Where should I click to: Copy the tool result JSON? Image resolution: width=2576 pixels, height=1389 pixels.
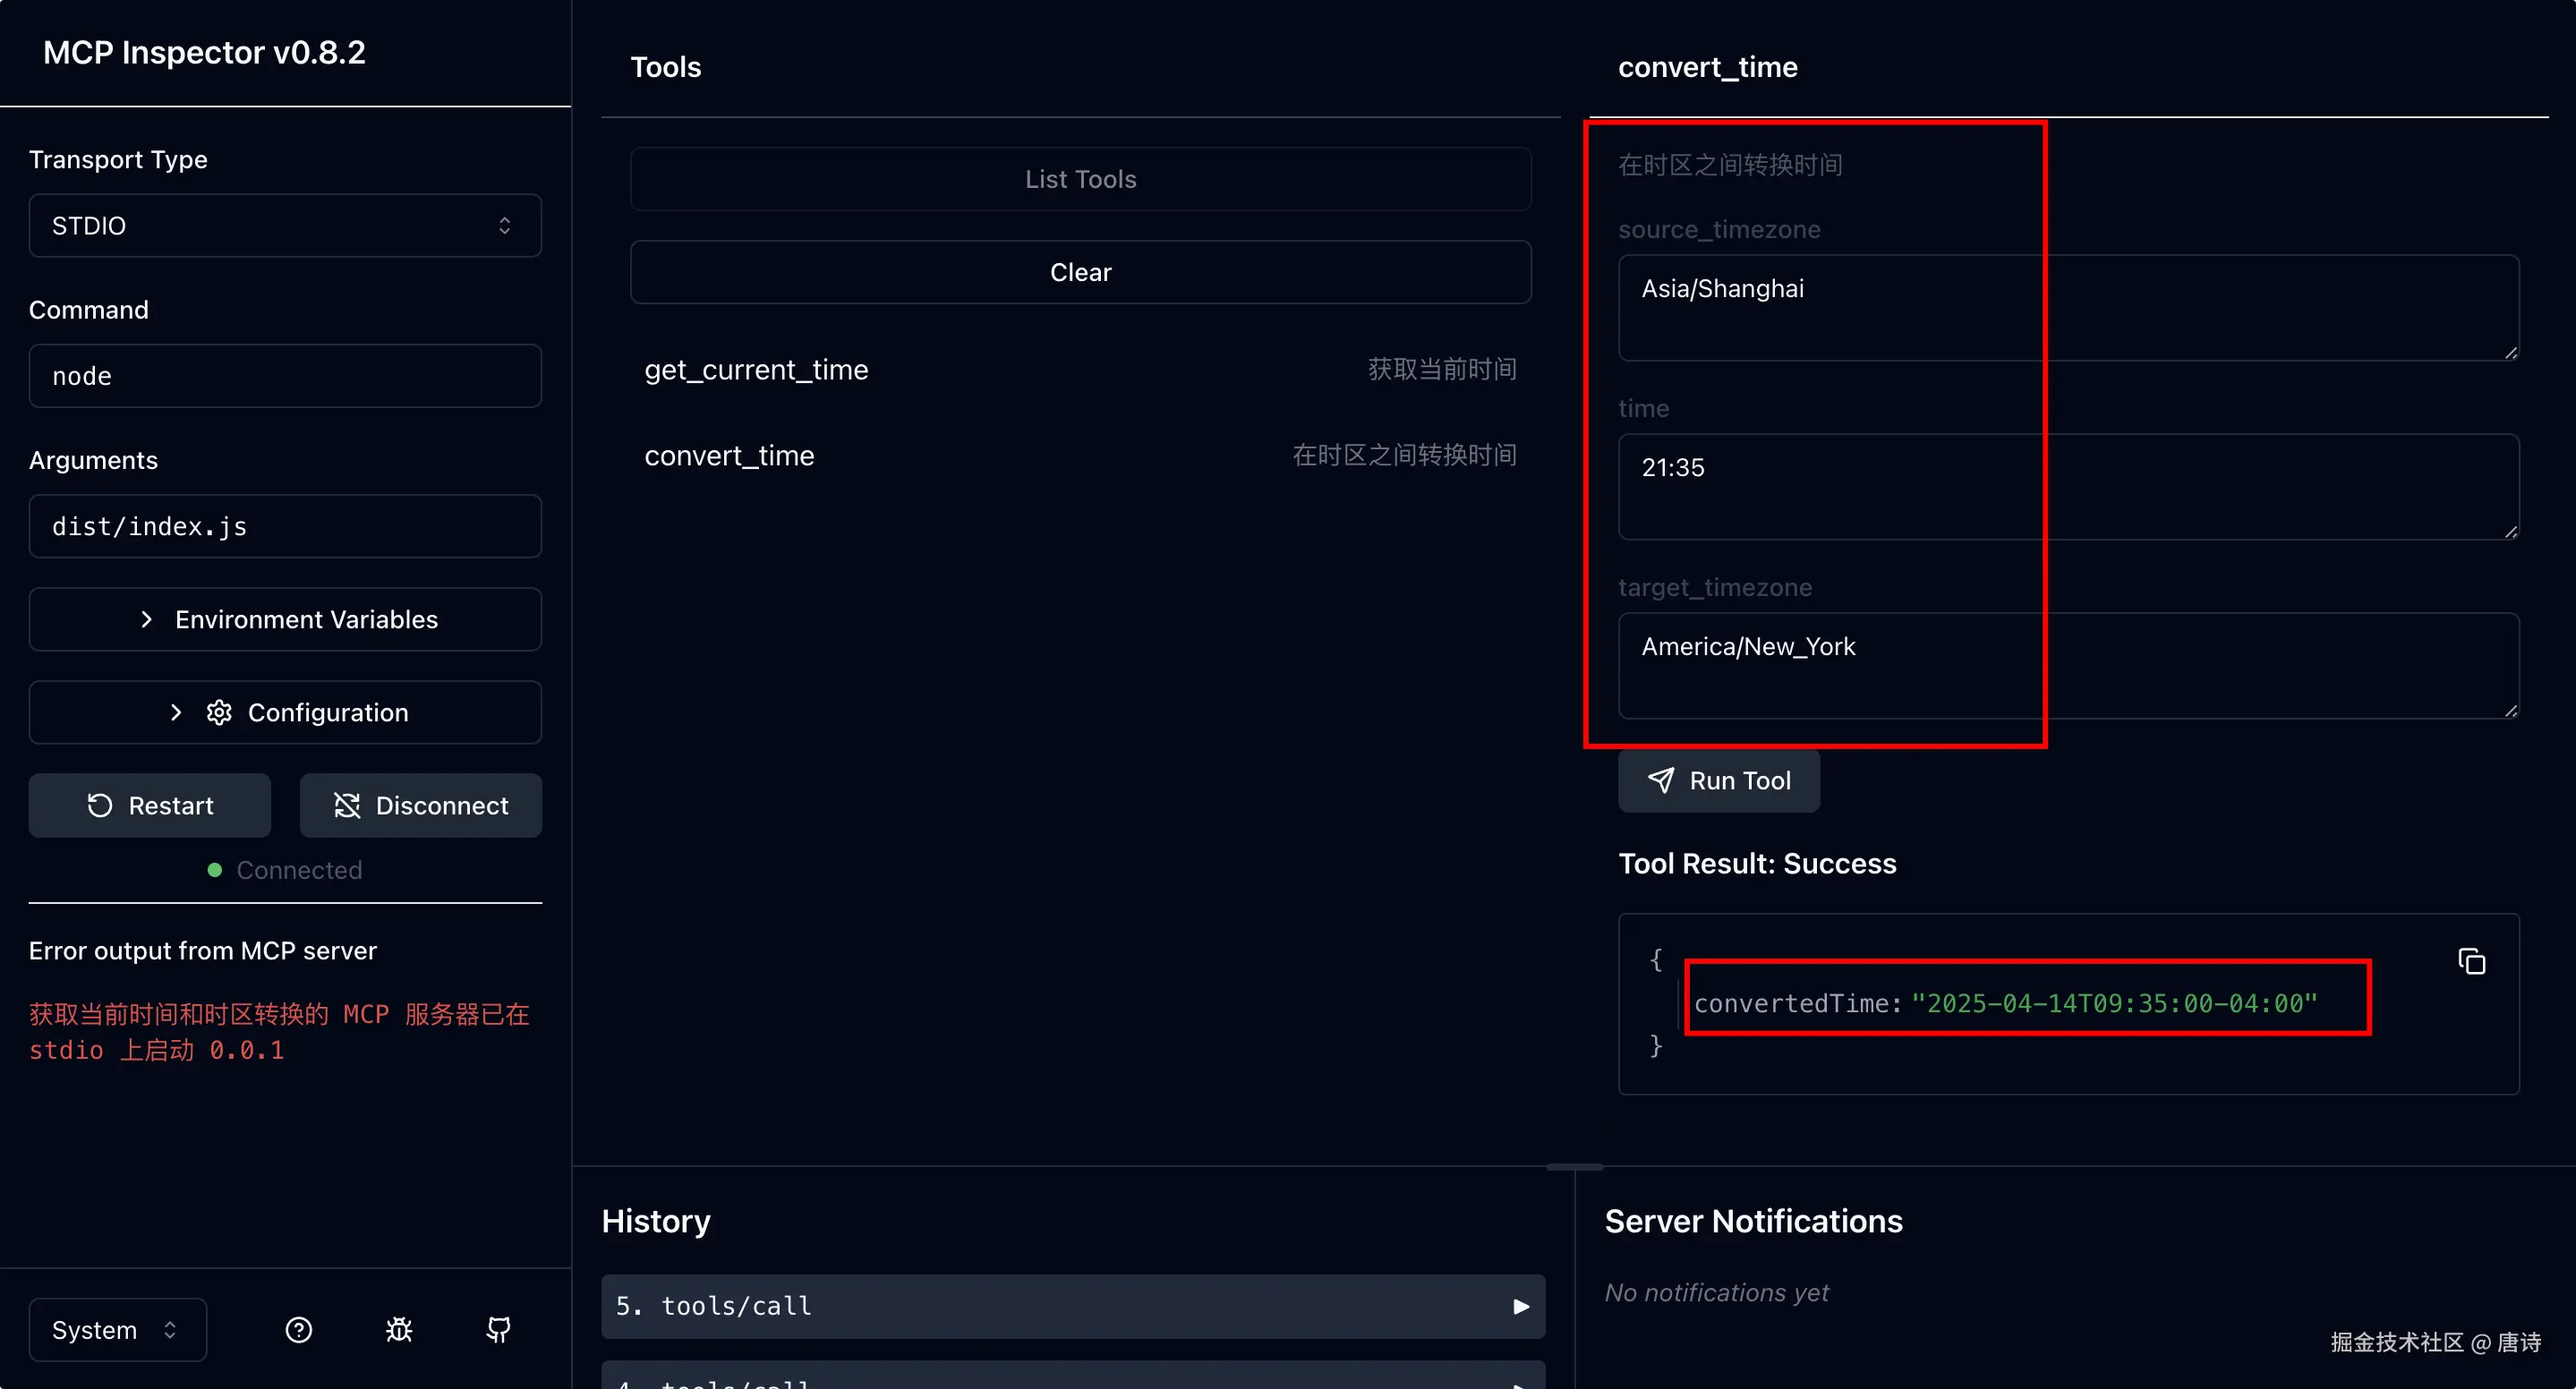coord(2471,961)
